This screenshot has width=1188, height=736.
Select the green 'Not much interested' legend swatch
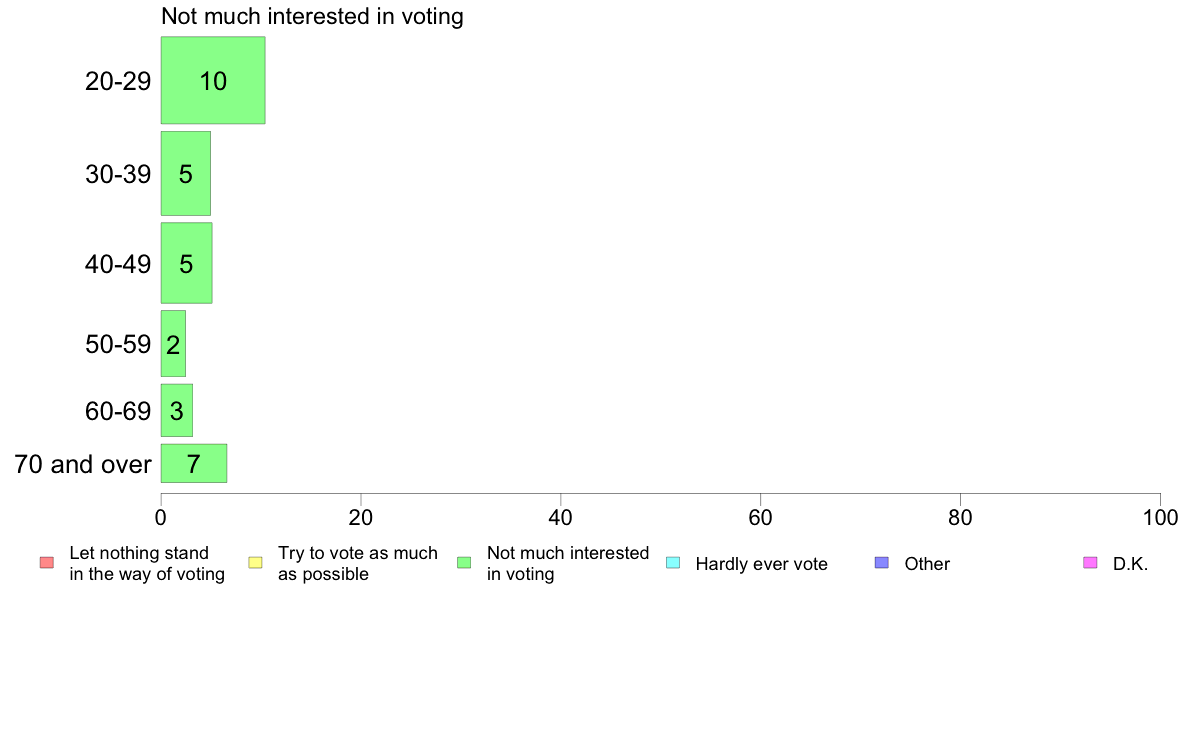(464, 563)
